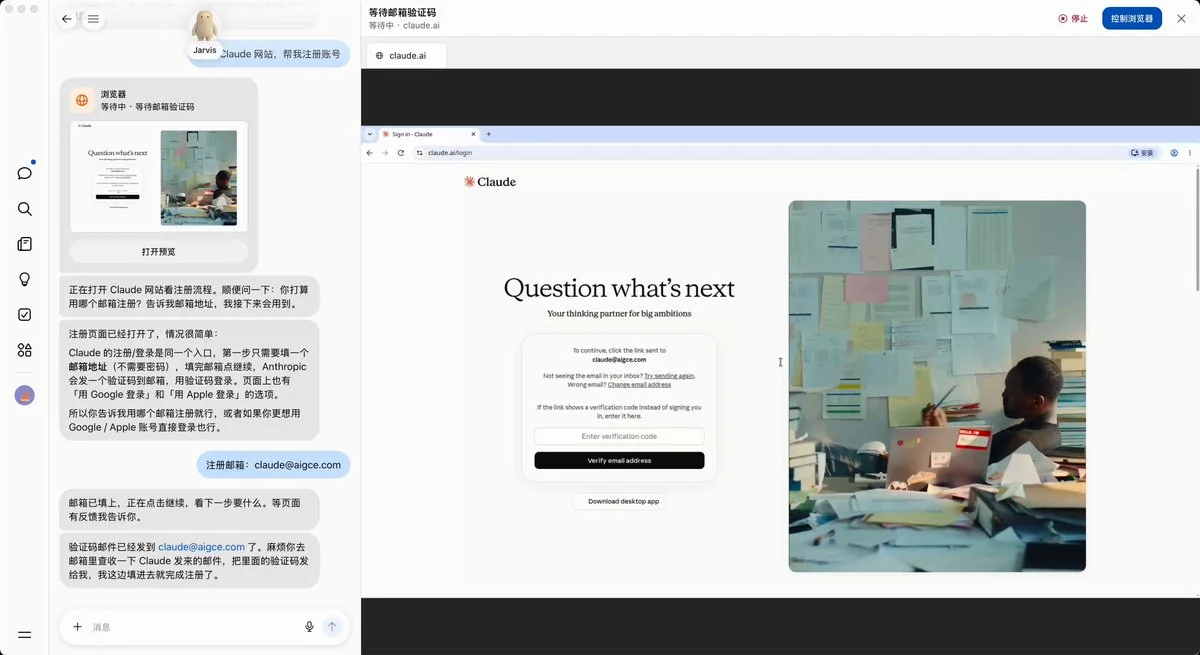The width and height of the screenshot is (1200, 655).
Task: Click the site info icon in address bar
Action: [x=420, y=153]
